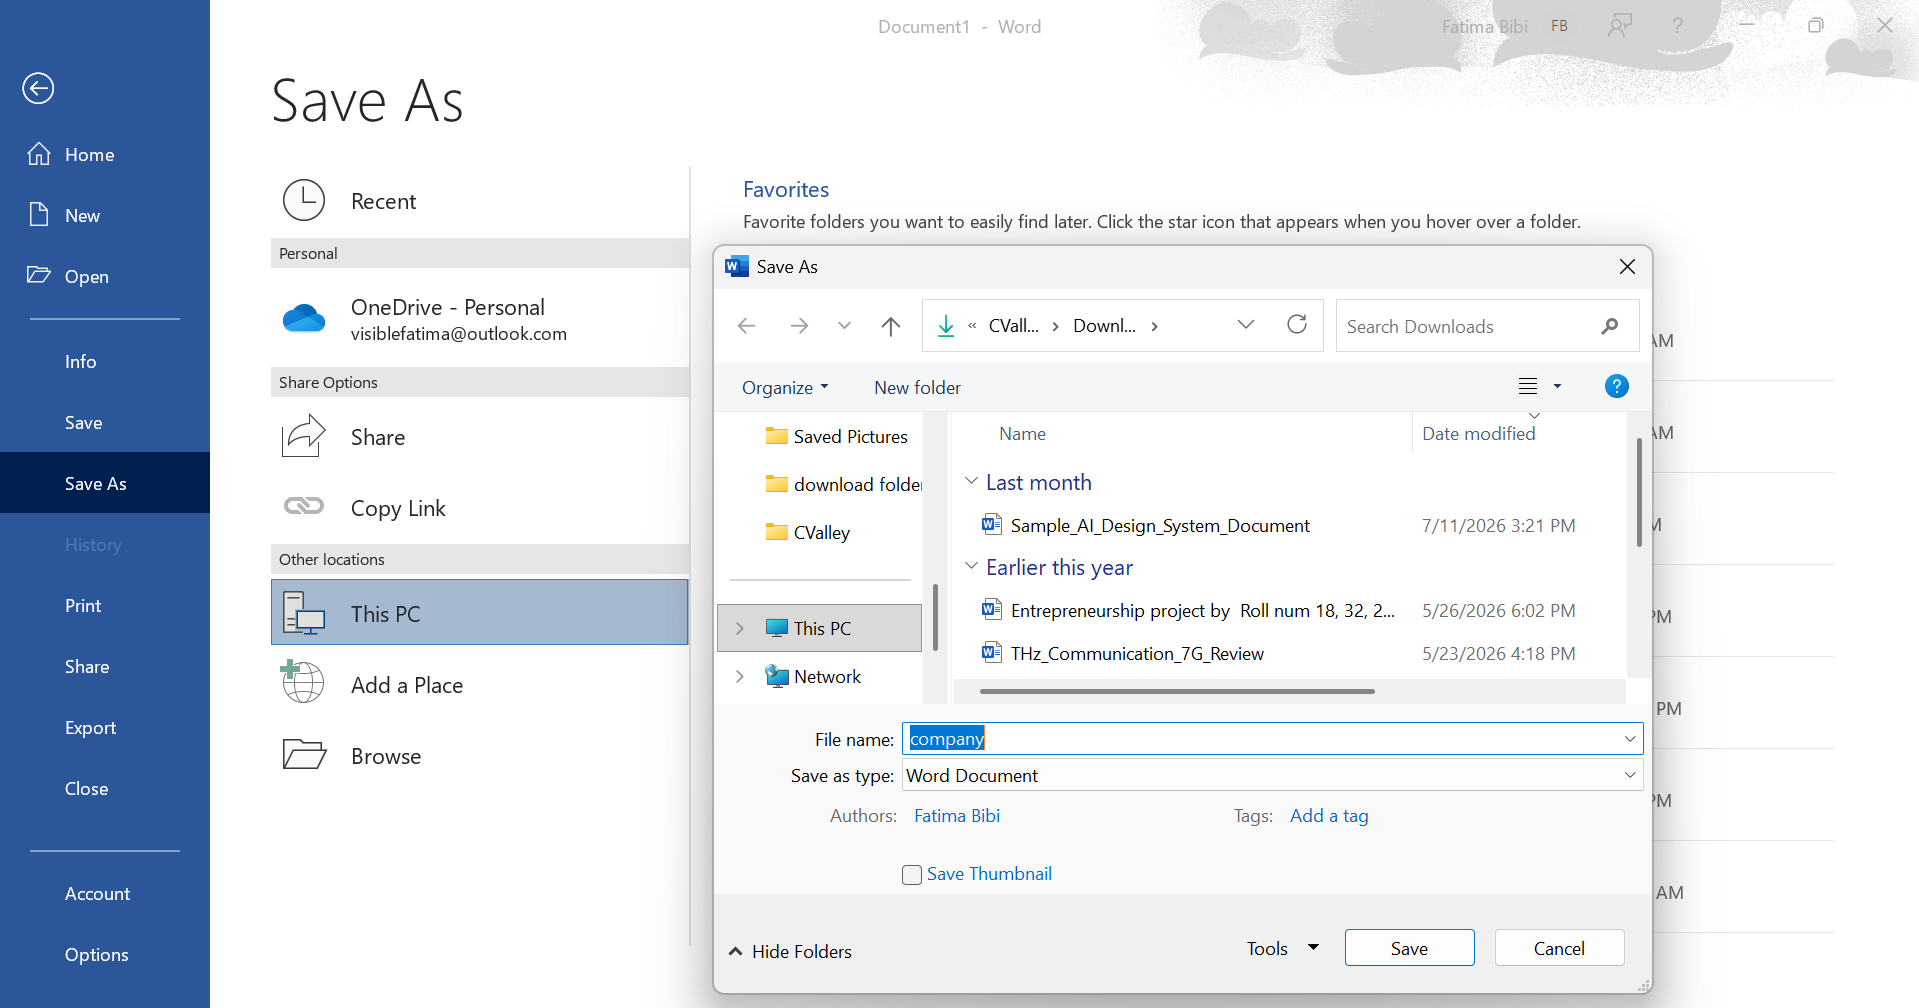The width and height of the screenshot is (1919, 1008).
Task: Click the Fatima Bibi author link
Action: point(957,815)
